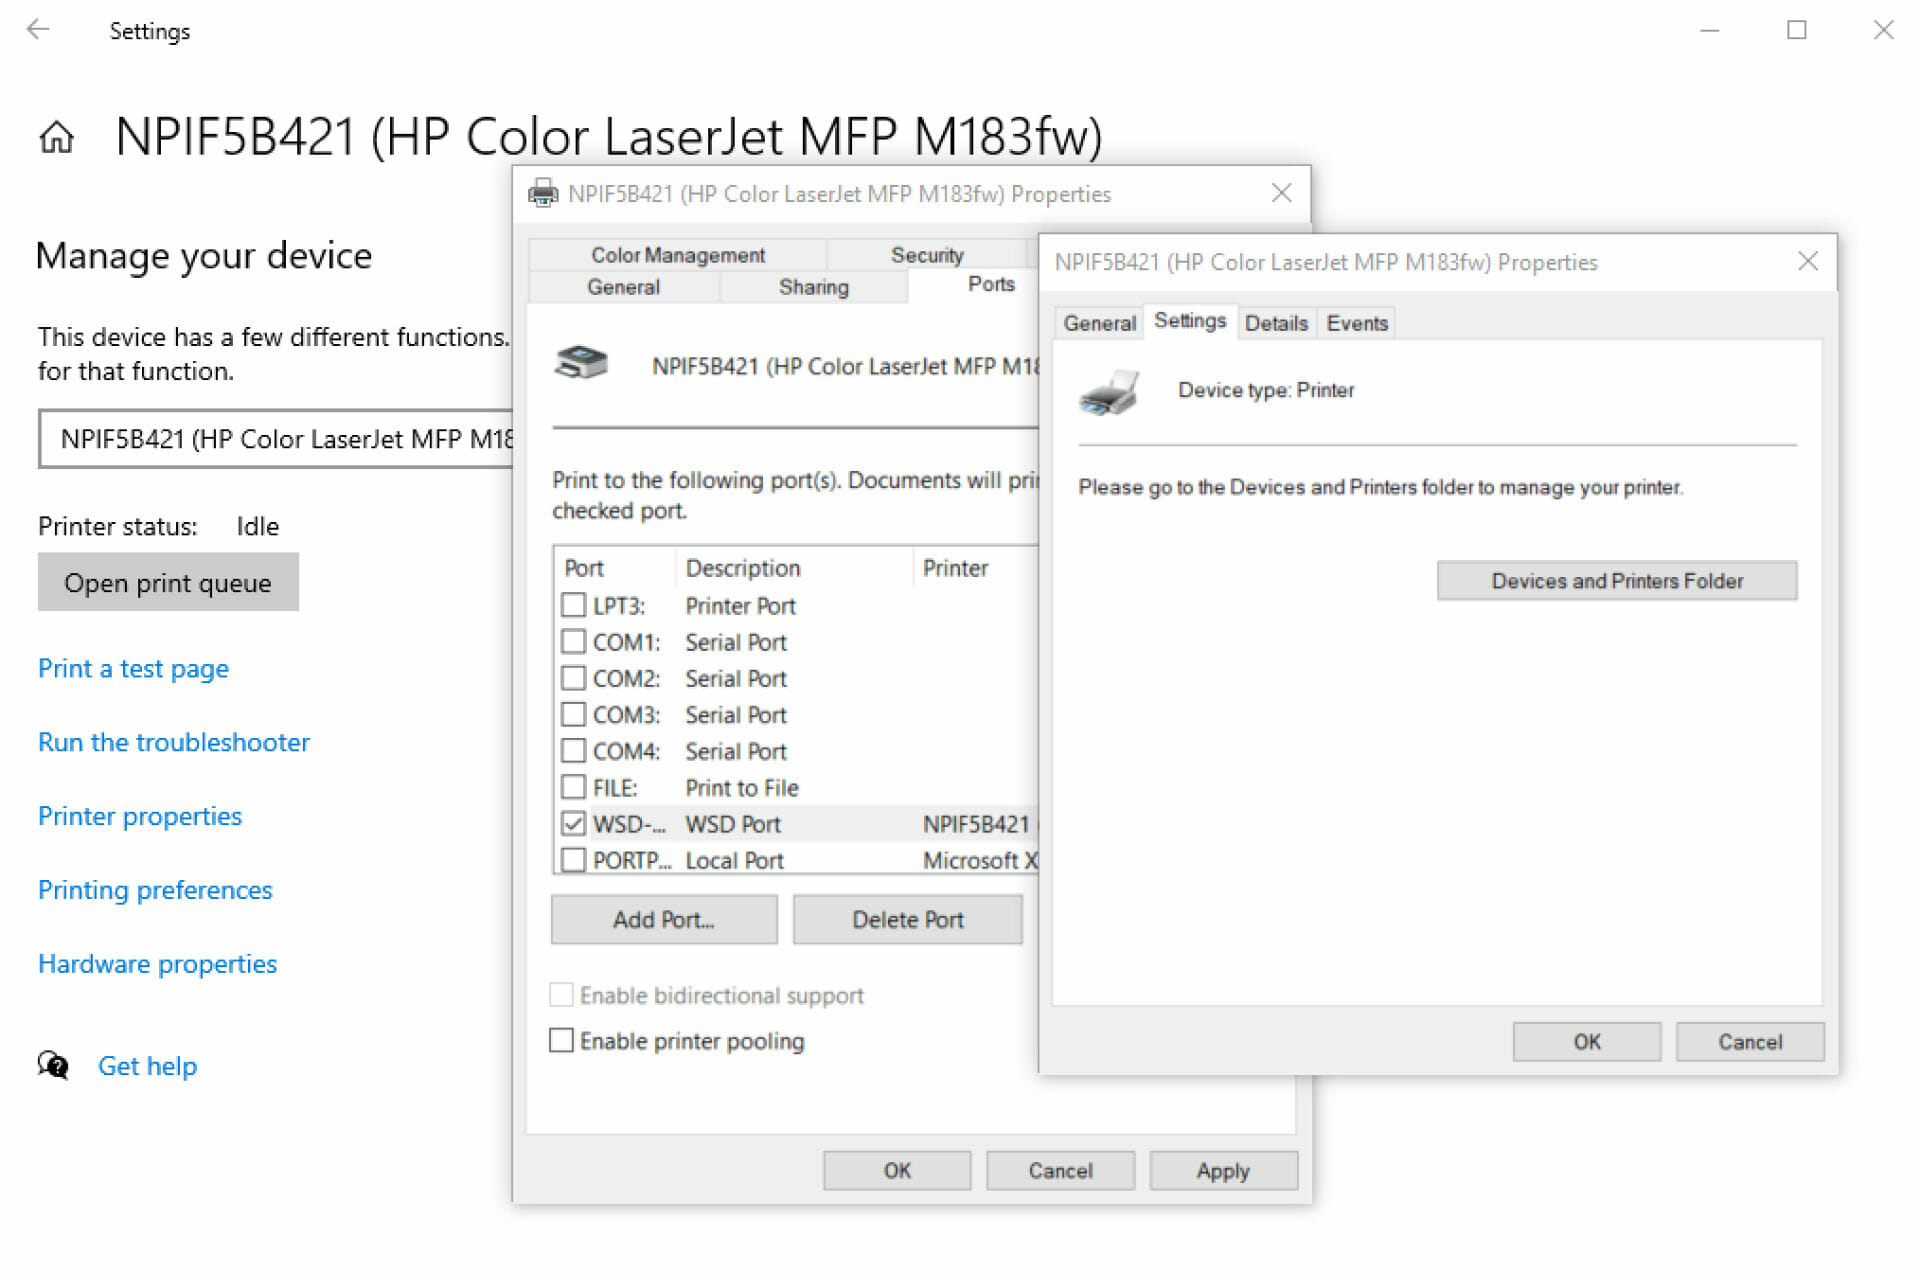Select Delete Port option

pos(907,919)
